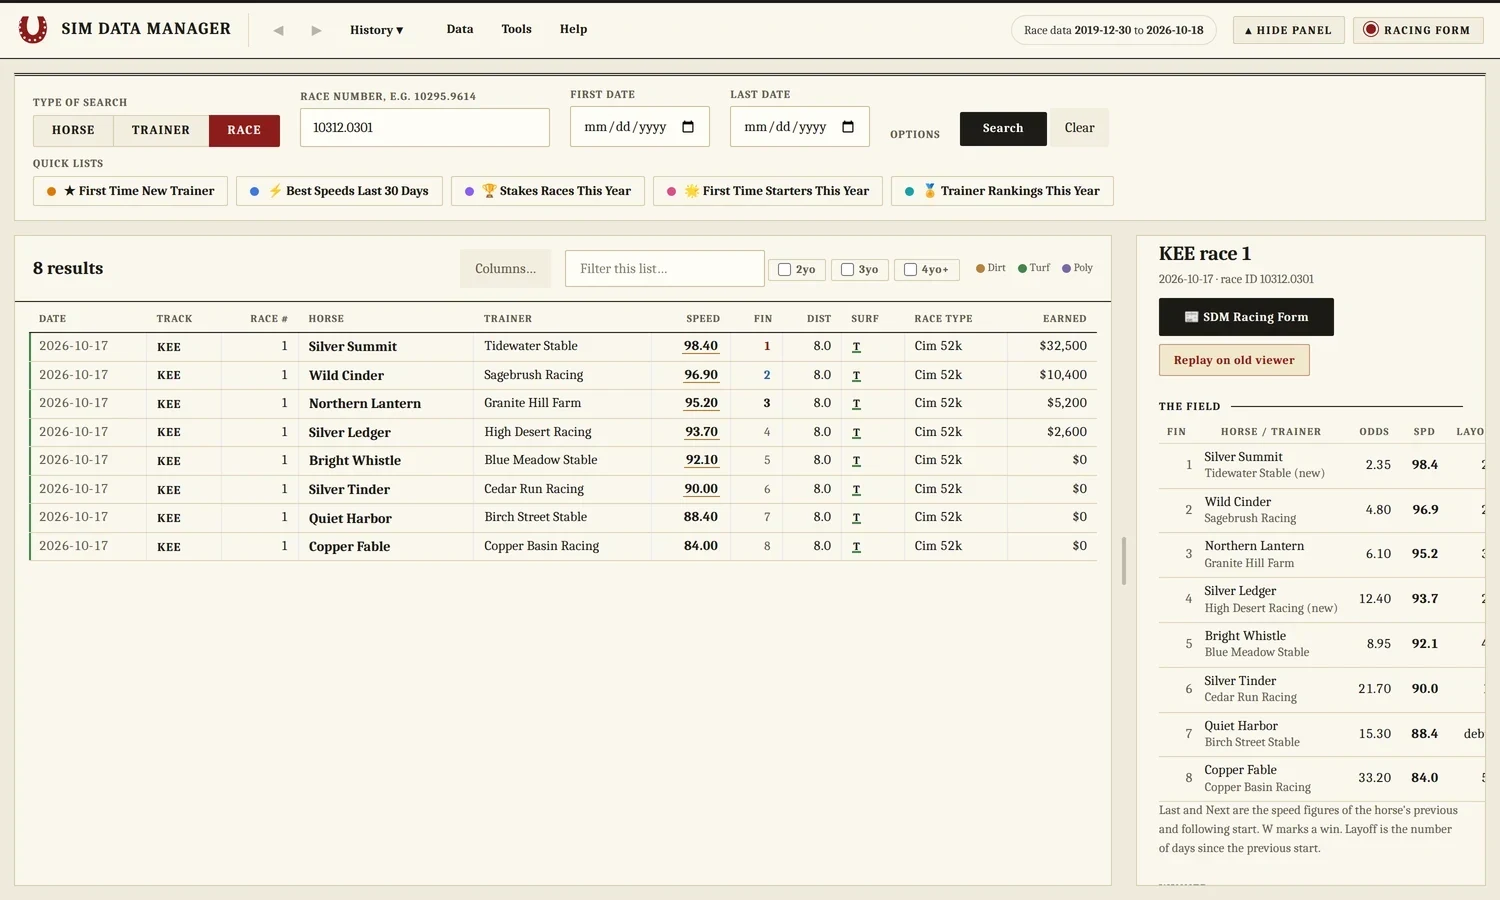
Task: Open the First Date calendar picker icon
Action: [x=688, y=127]
